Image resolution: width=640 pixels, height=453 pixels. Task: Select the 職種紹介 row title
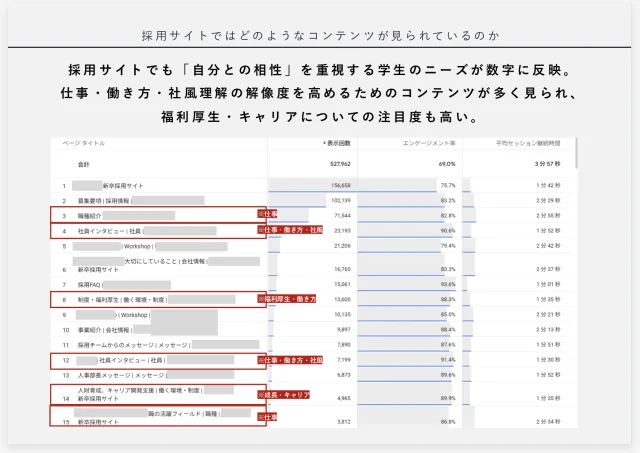pos(89,216)
